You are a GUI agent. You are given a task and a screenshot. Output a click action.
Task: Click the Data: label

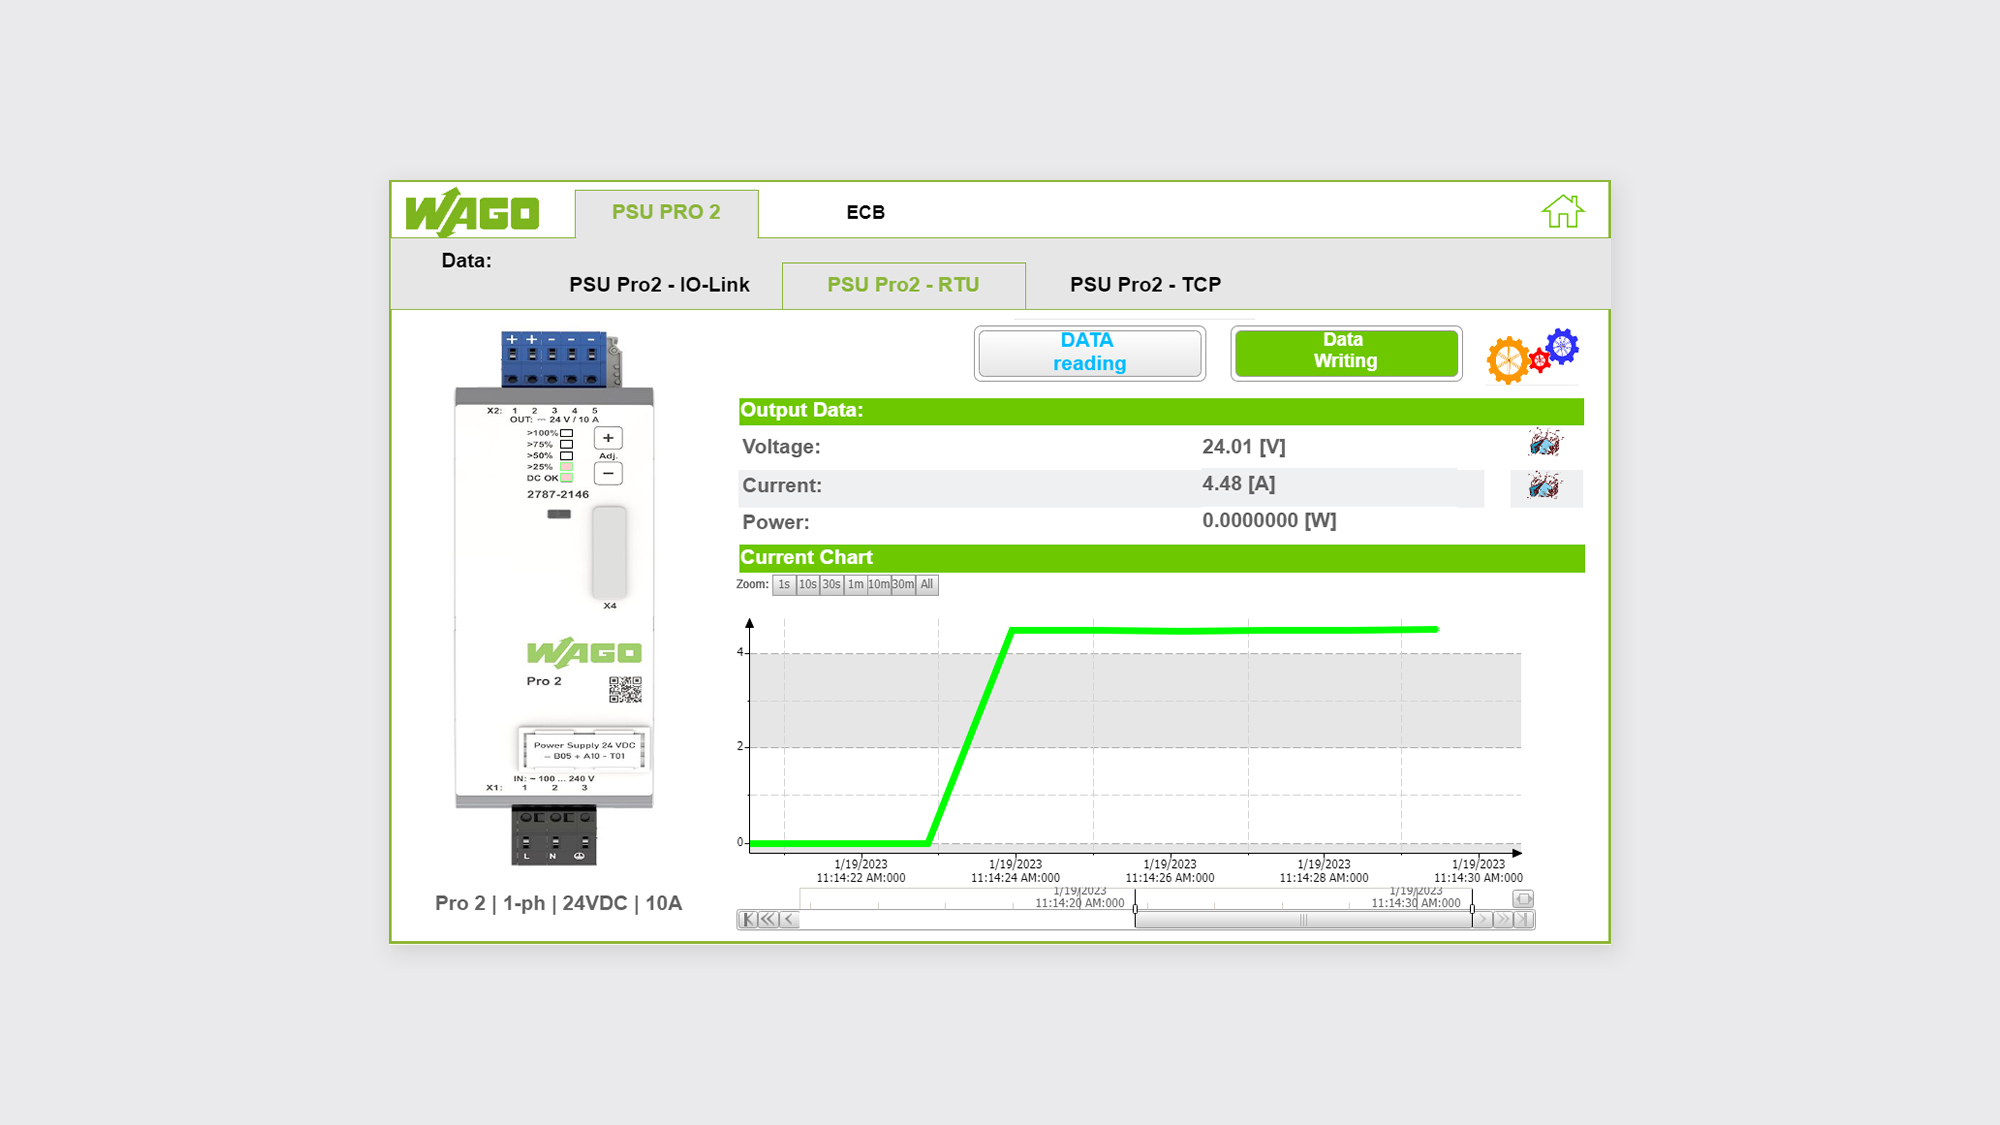click(466, 261)
